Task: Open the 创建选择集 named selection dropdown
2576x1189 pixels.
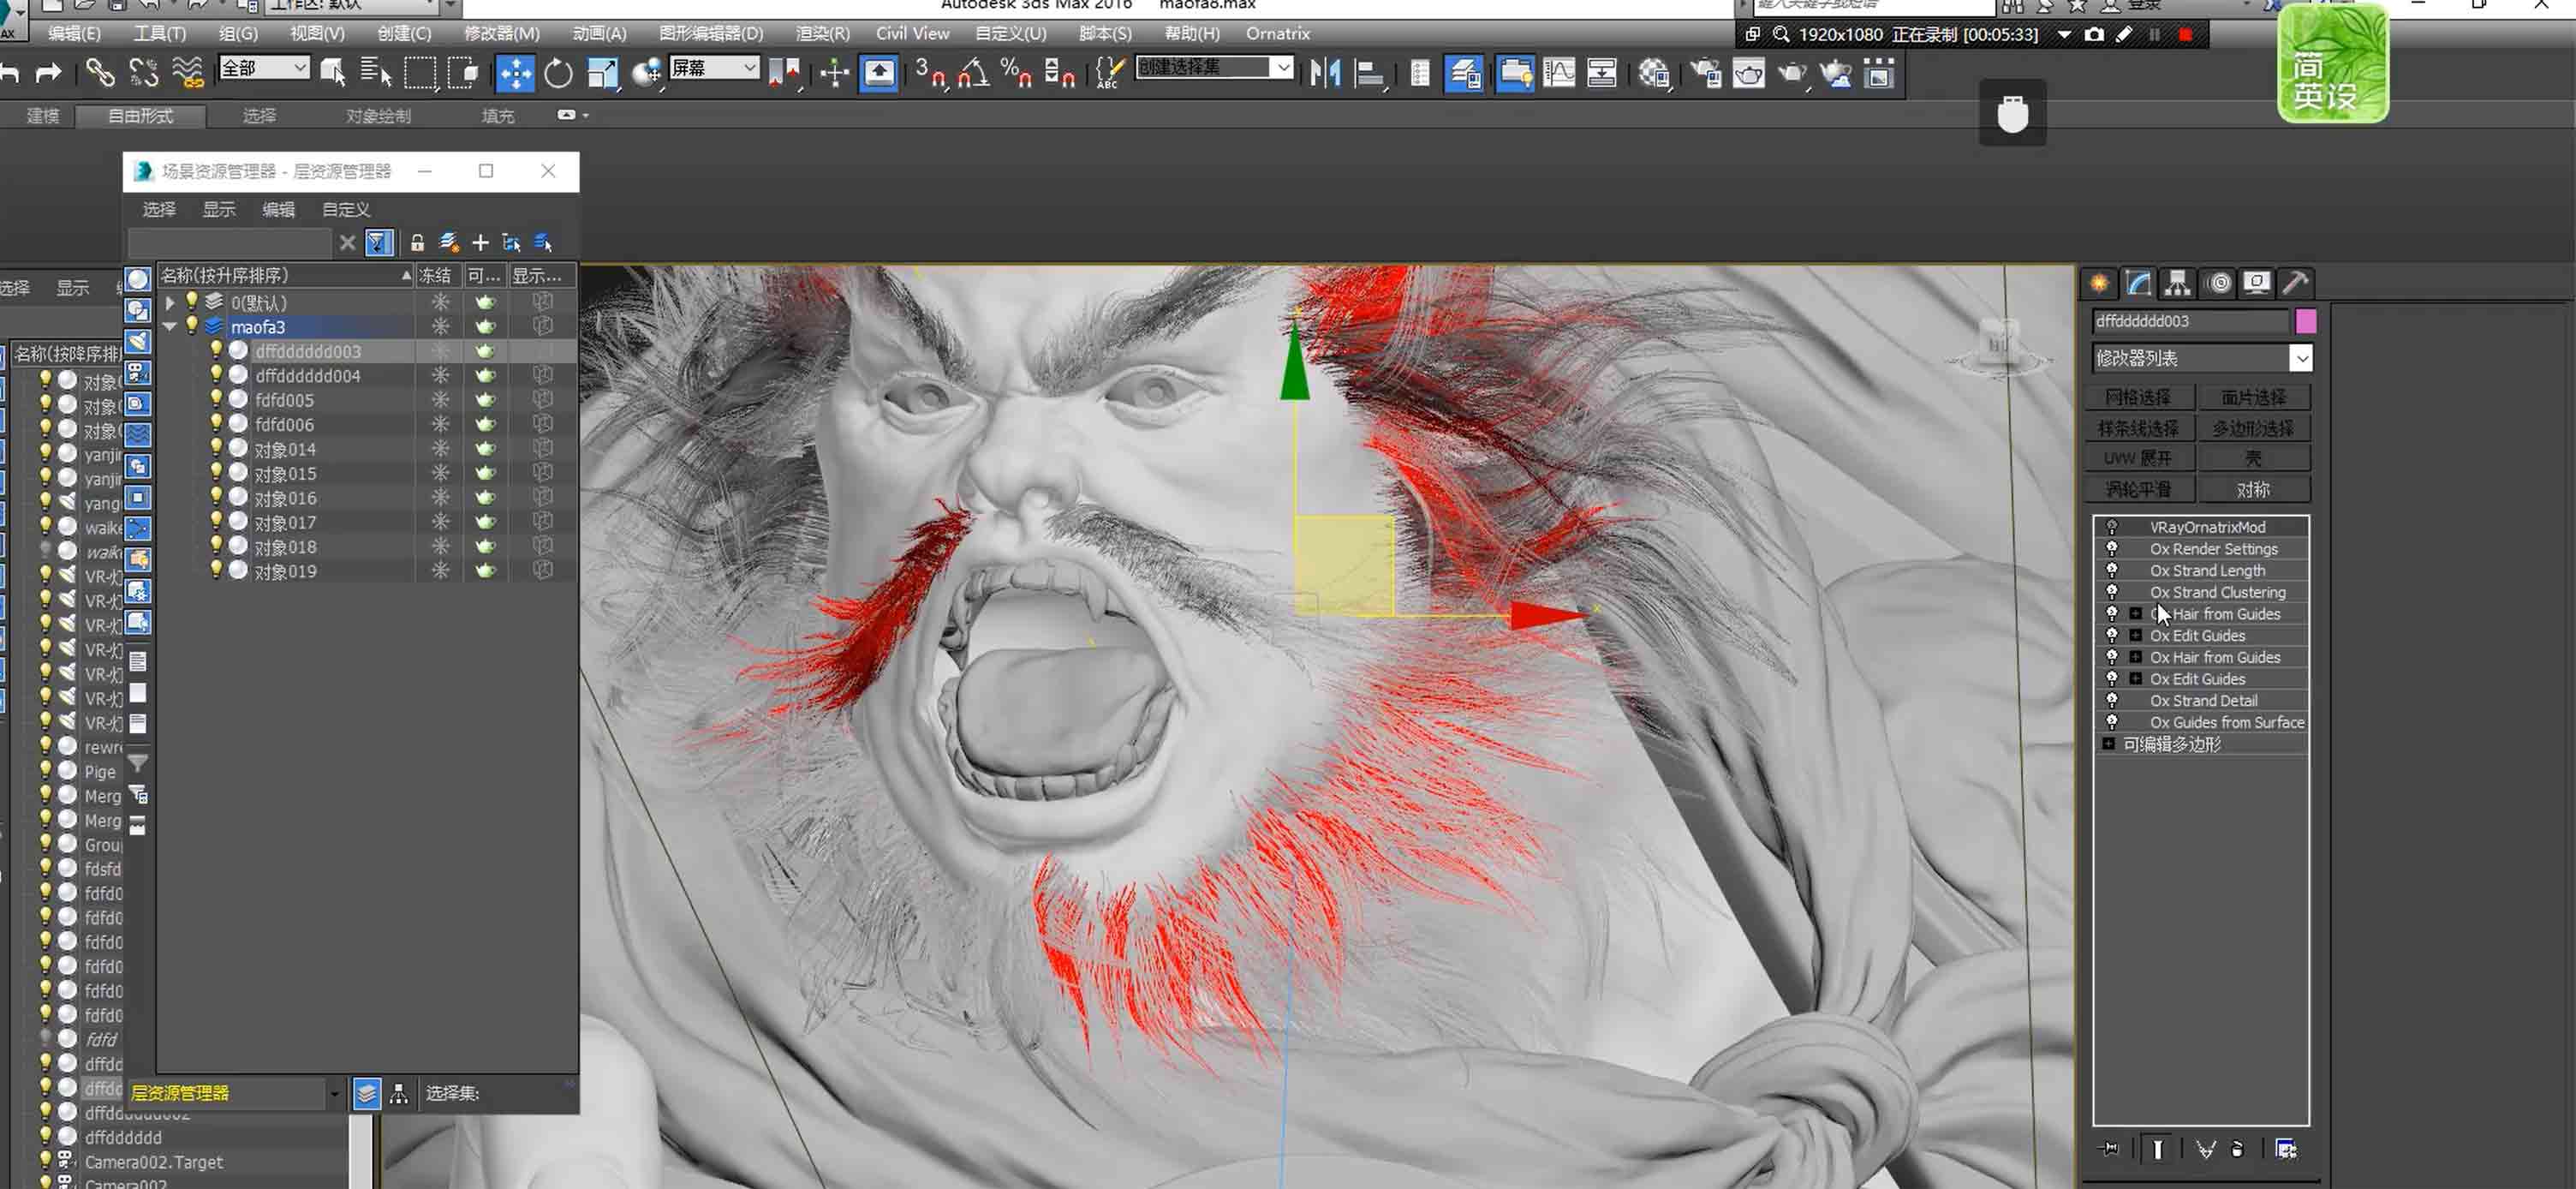Action: pyautogui.click(x=1282, y=67)
